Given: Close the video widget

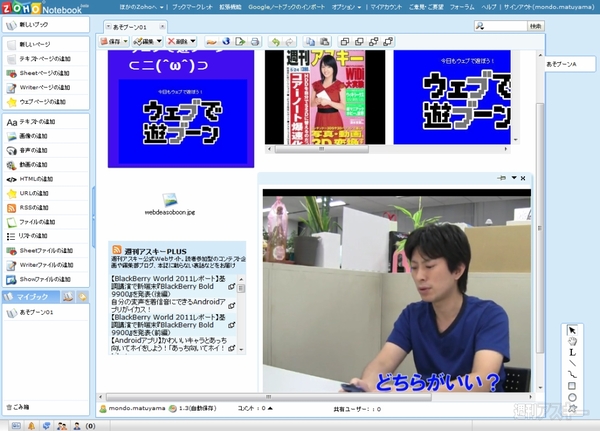Looking at the screenshot, I should coord(523,178).
